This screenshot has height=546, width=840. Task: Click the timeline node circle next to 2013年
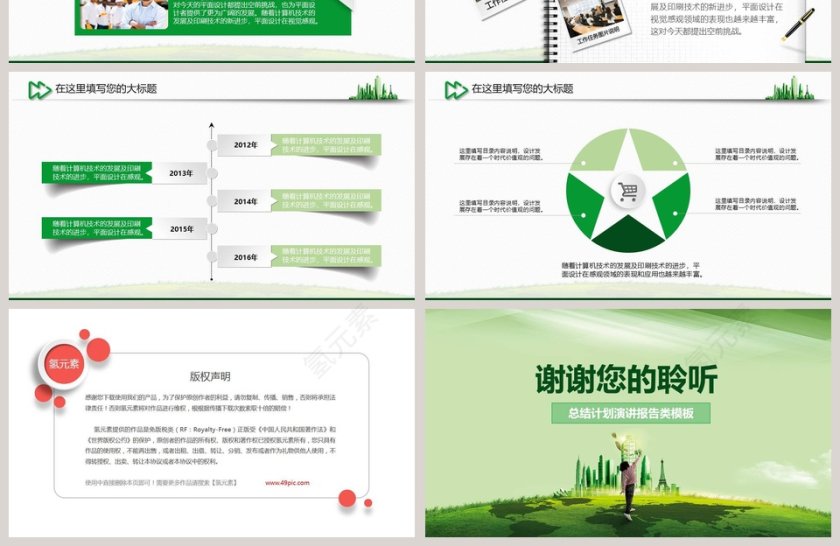tap(212, 173)
